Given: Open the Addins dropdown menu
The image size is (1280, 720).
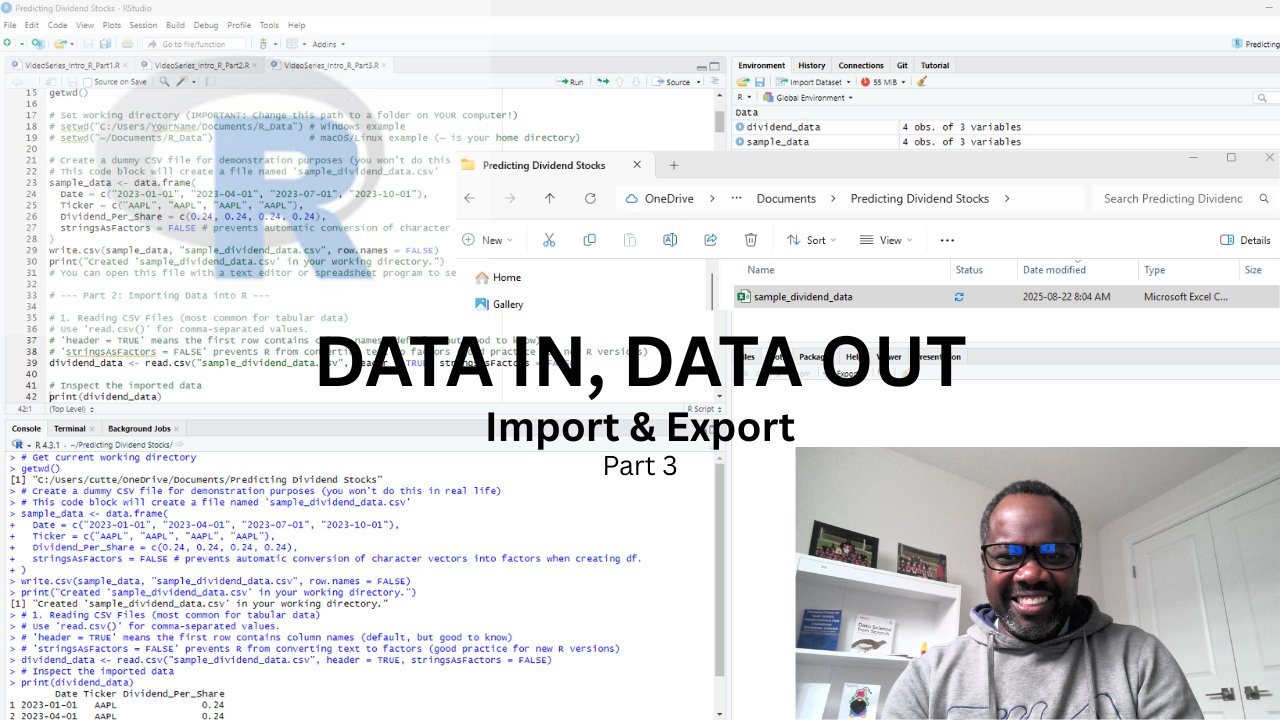Looking at the screenshot, I should tap(326, 43).
